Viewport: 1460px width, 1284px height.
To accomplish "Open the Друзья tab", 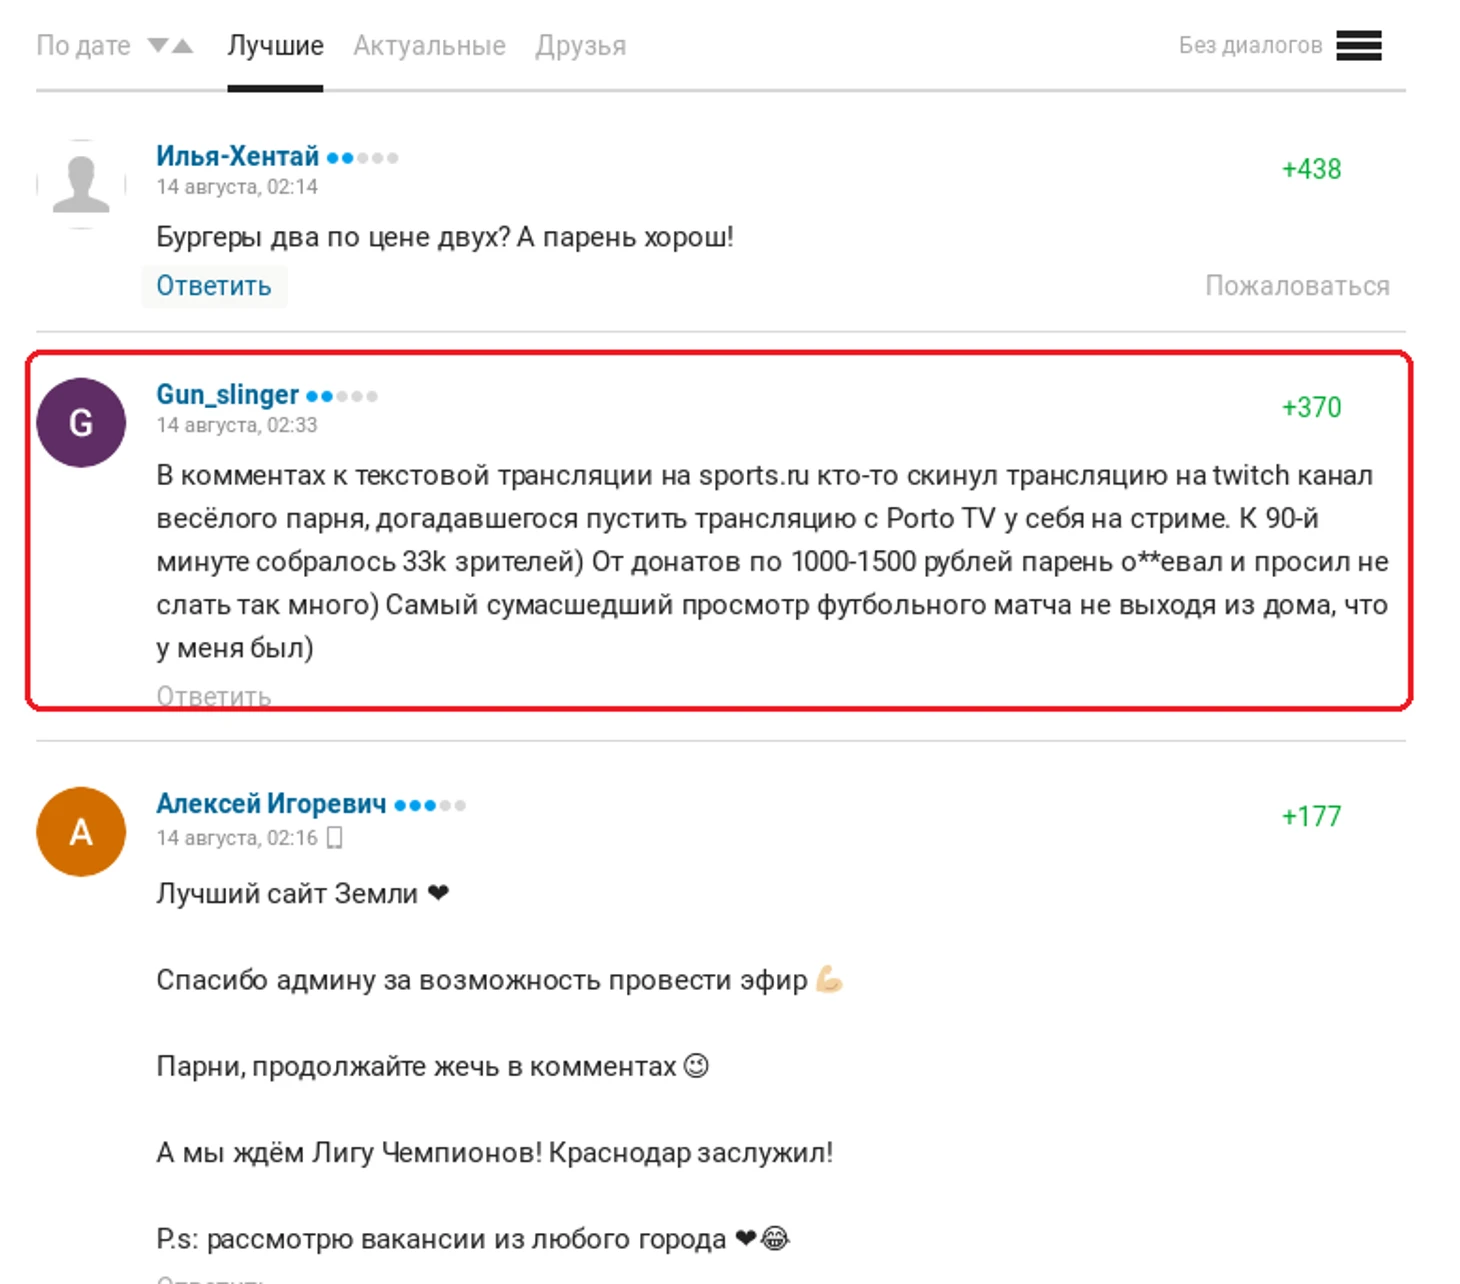I will click(x=580, y=46).
